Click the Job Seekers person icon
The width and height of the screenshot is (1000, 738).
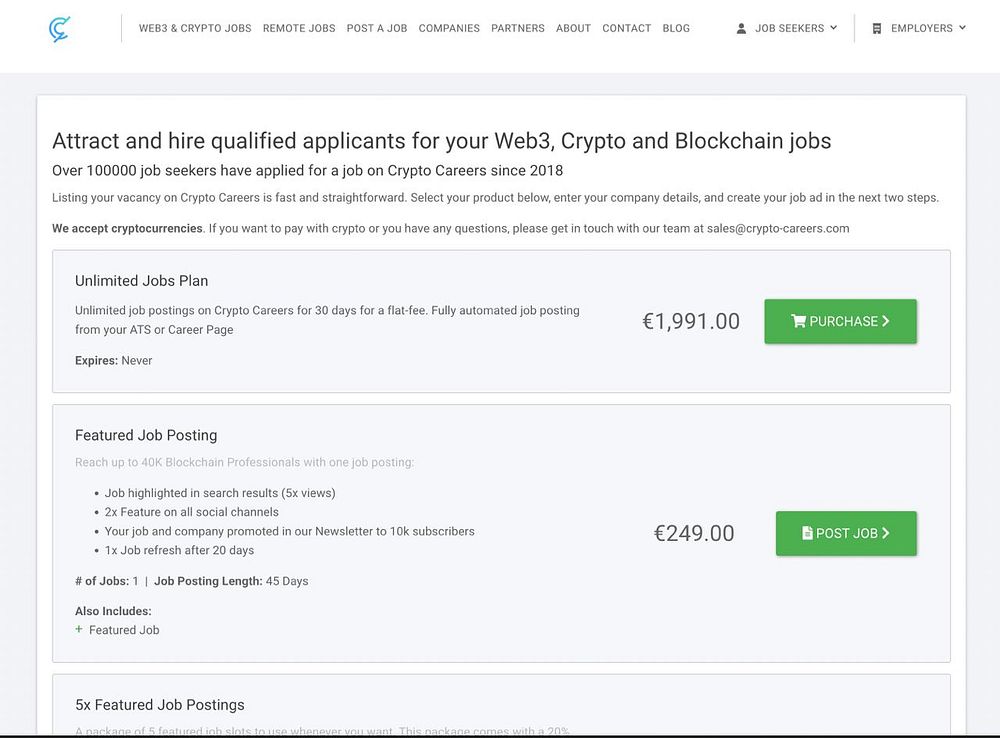point(741,29)
